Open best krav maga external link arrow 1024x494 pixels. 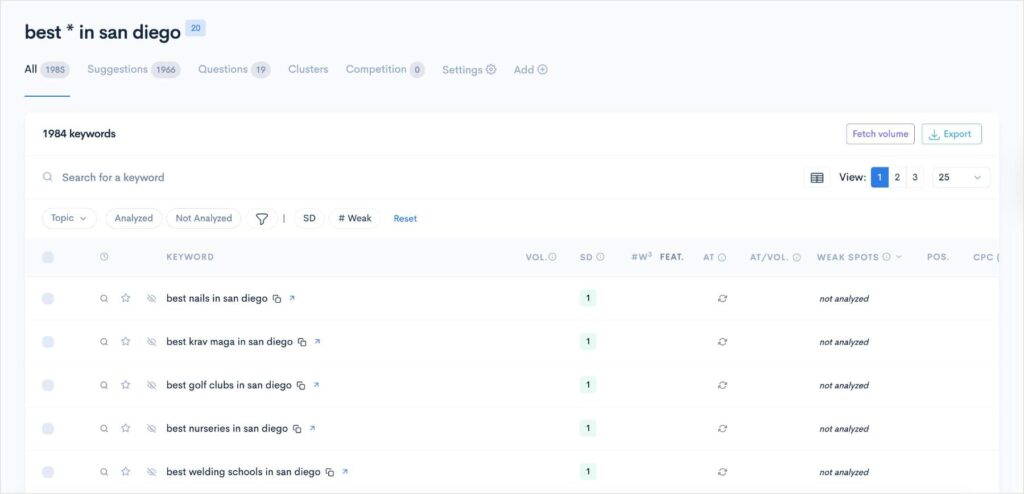click(317, 341)
